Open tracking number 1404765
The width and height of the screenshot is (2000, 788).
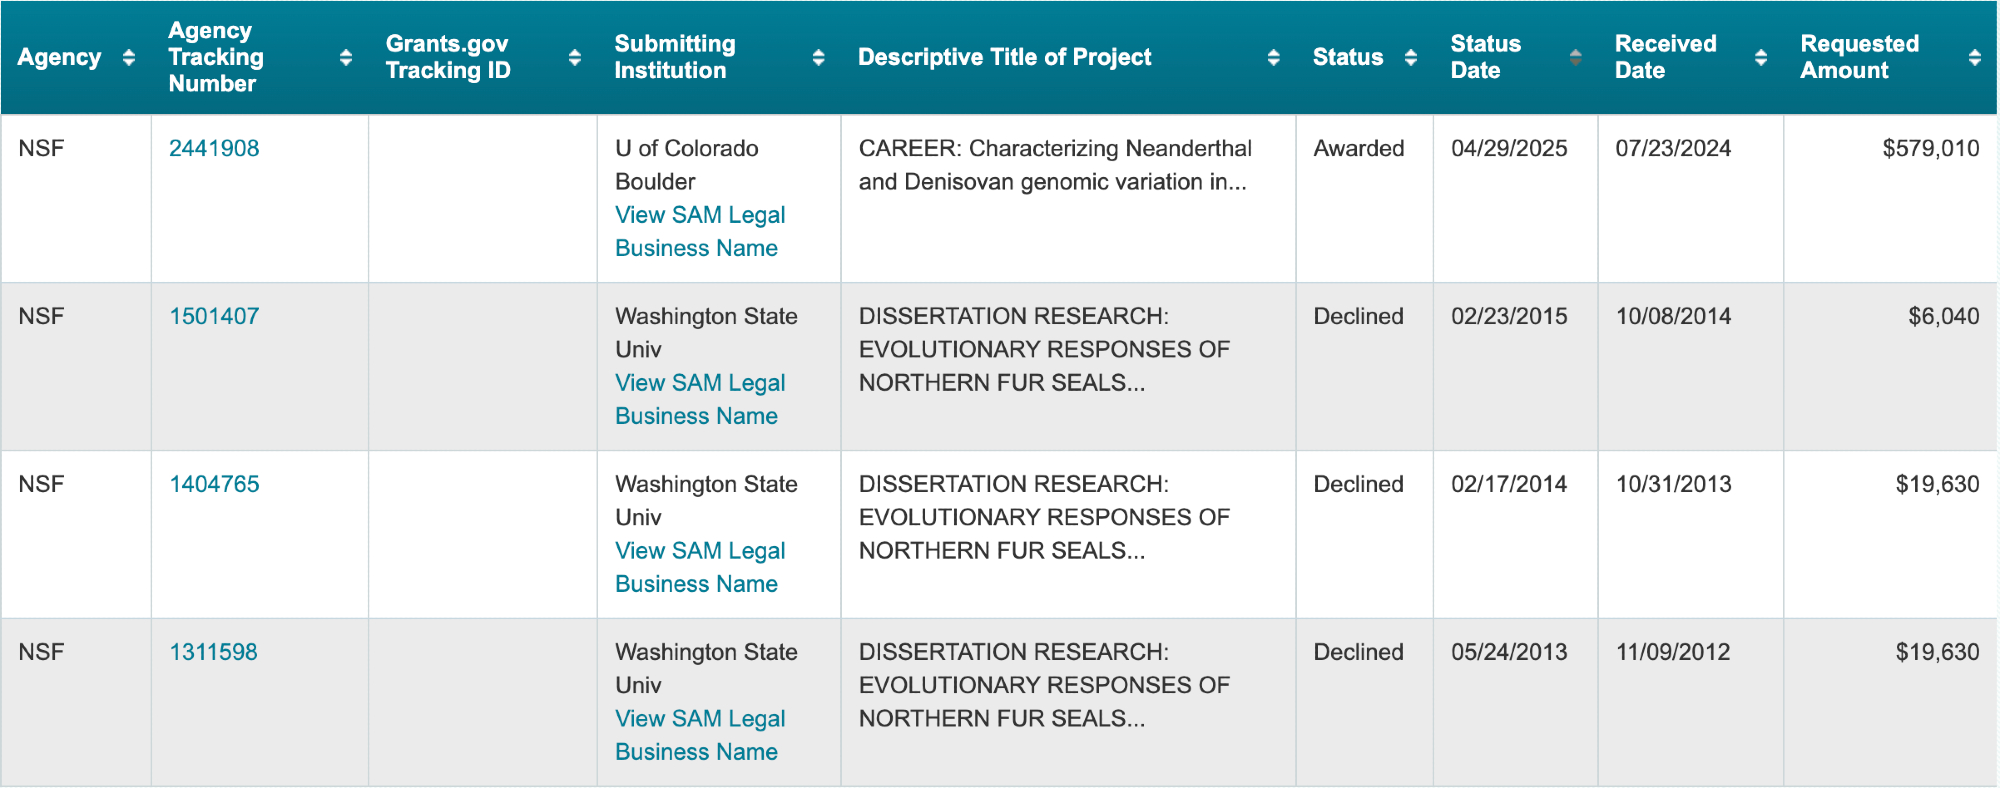214,485
